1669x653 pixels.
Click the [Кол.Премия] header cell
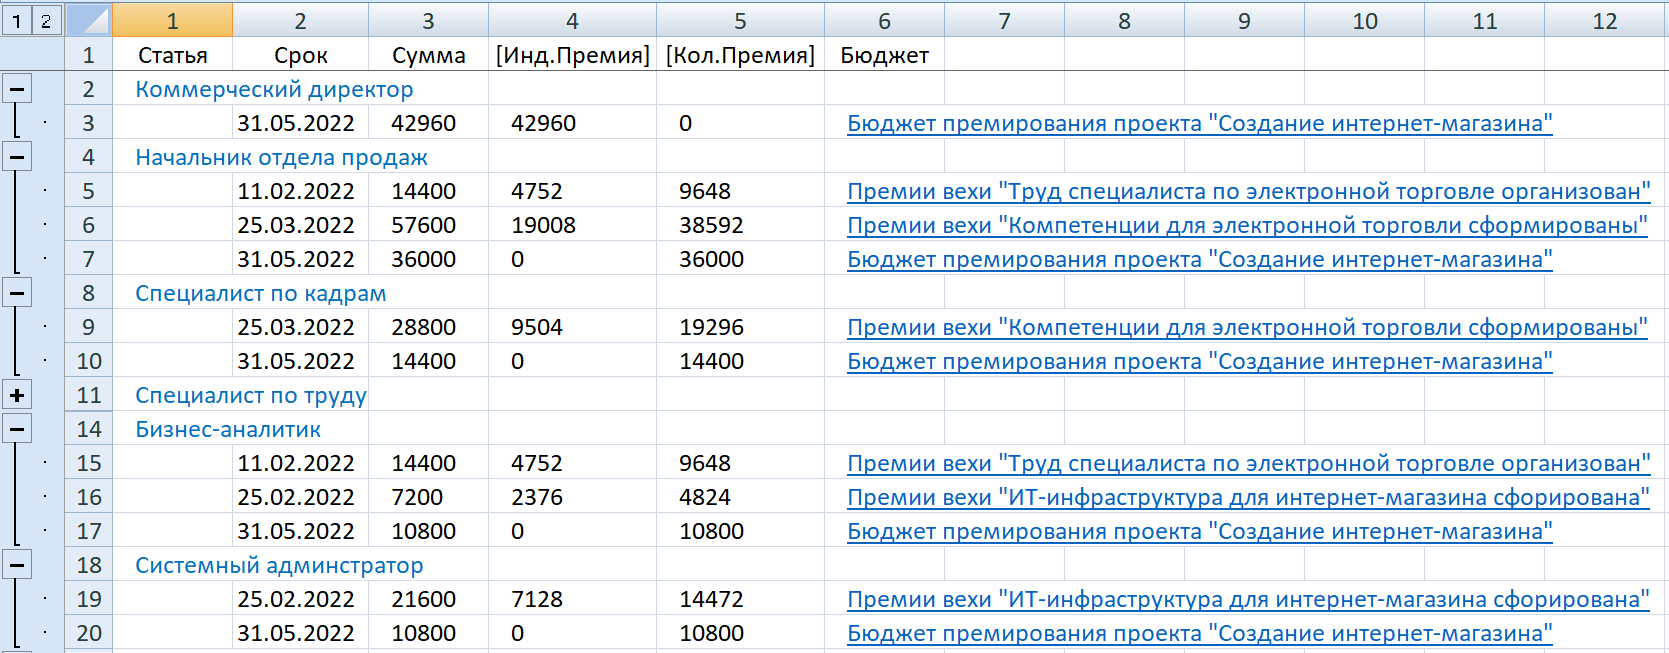point(740,55)
